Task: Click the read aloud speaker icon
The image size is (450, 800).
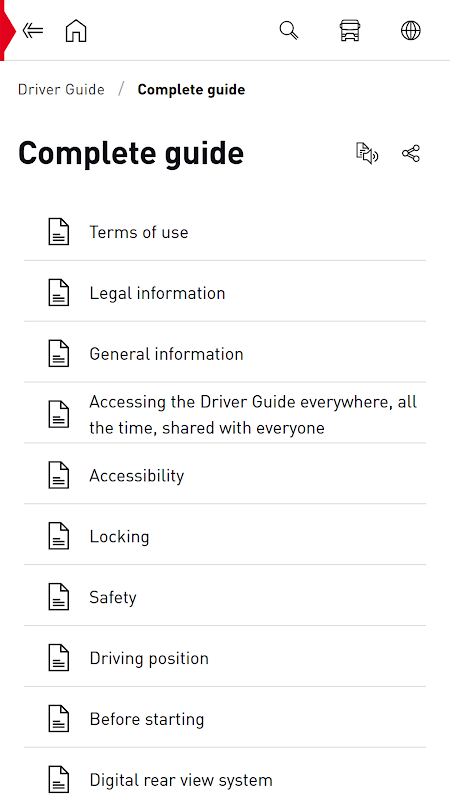Action: pos(367,154)
